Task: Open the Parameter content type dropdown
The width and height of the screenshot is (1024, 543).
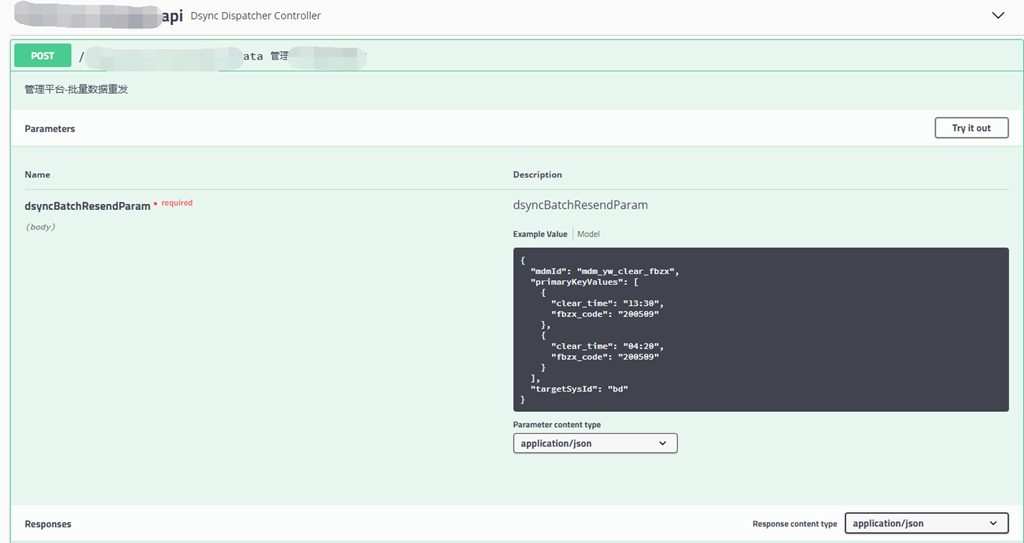Action: click(595, 443)
